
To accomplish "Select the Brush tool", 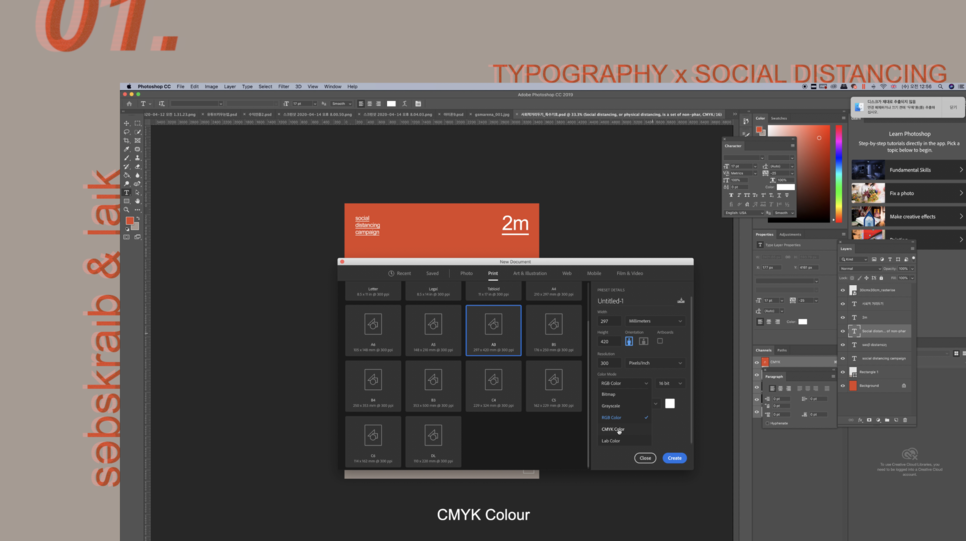I will tap(127, 158).
